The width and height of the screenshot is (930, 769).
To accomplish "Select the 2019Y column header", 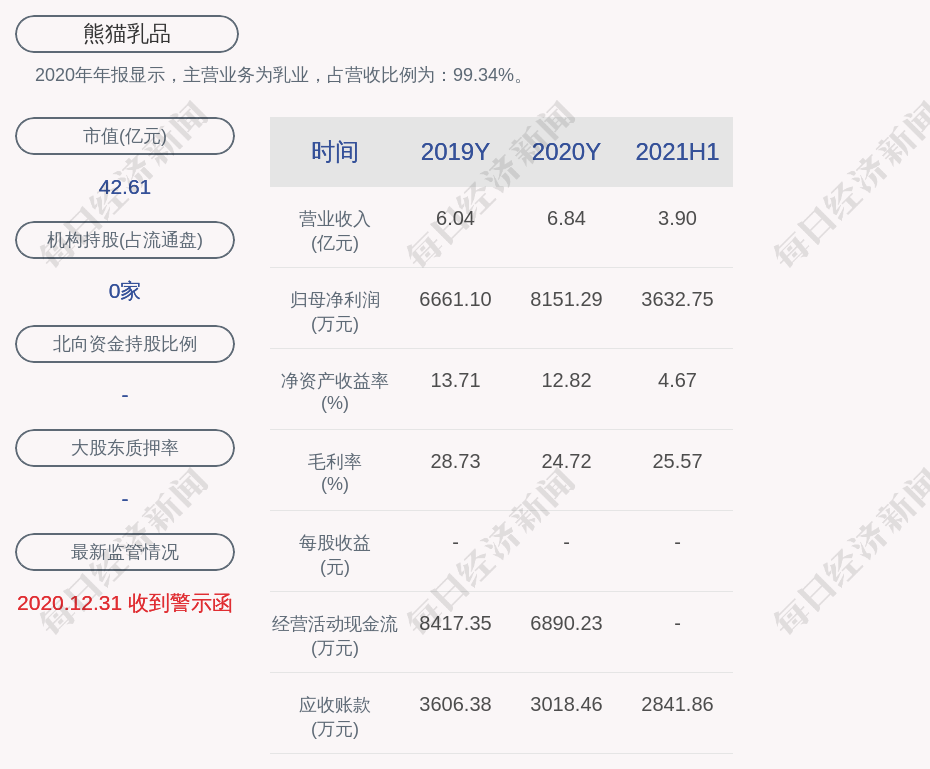I will point(455,152).
